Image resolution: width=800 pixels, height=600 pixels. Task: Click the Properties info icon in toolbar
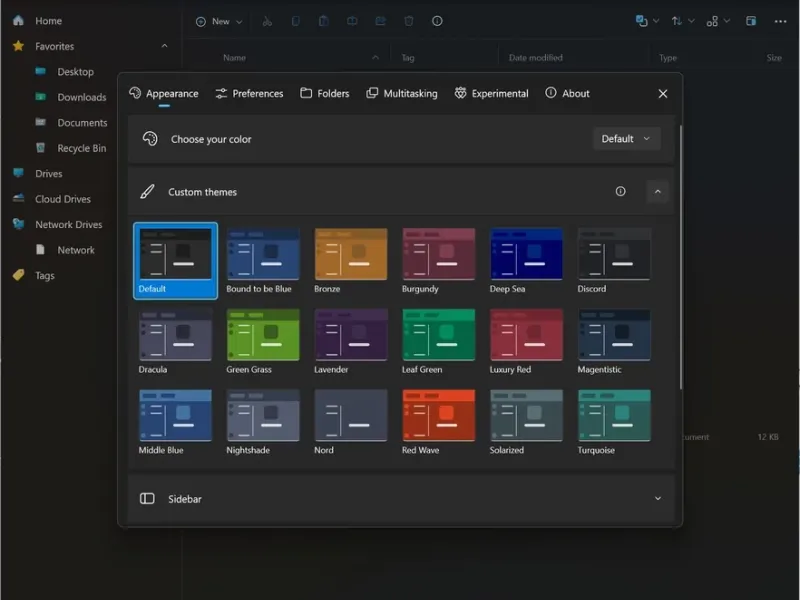point(437,21)
